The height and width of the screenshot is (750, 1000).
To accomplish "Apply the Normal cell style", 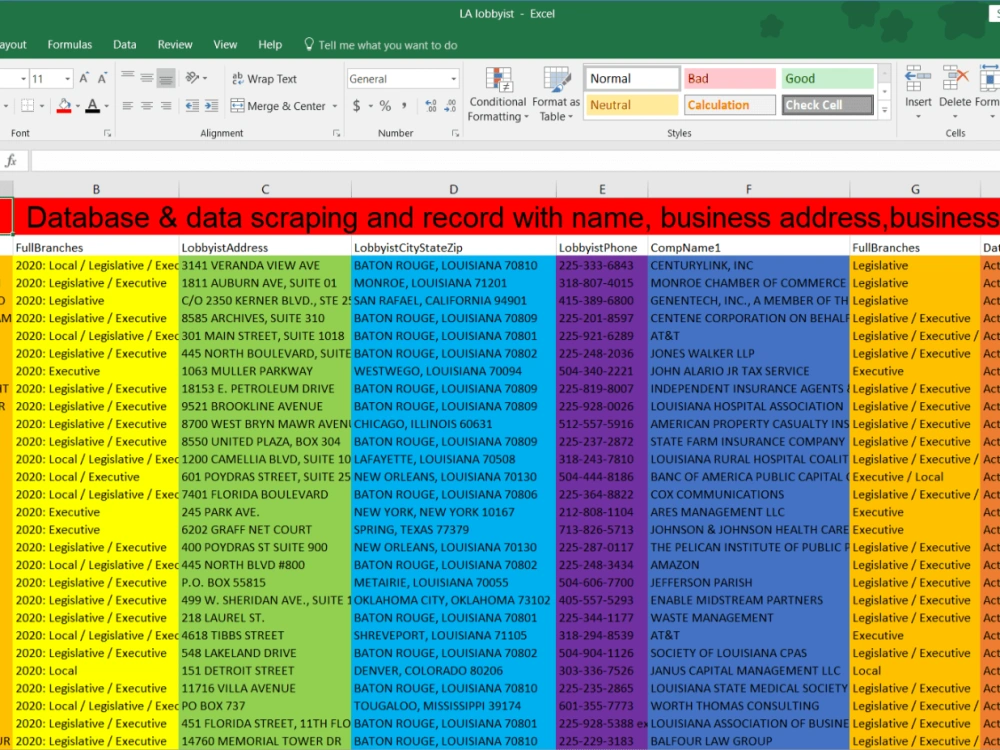I will (x=632, y=78).
